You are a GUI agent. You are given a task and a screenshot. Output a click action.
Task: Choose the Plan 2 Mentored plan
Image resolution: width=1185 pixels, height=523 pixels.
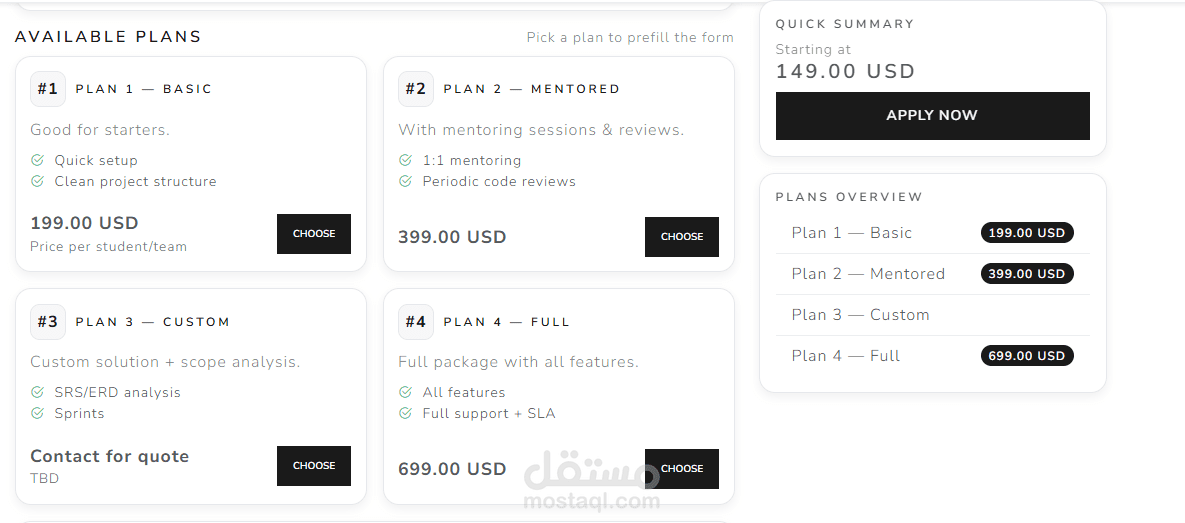[682, 237]
